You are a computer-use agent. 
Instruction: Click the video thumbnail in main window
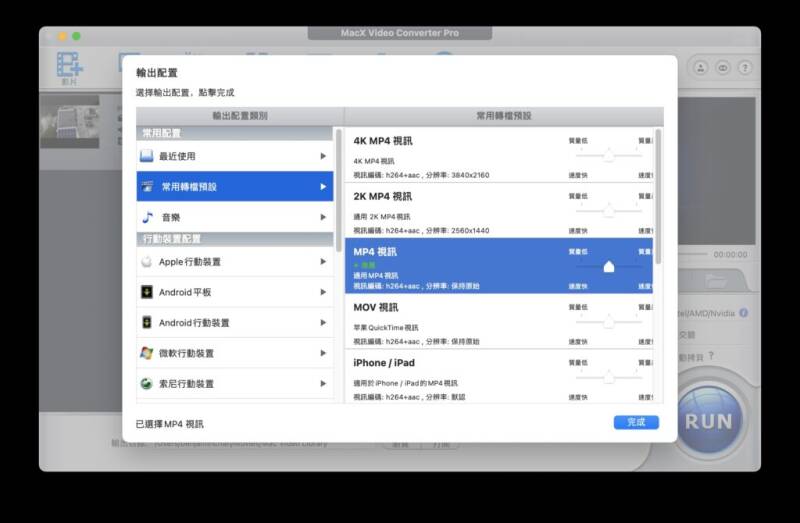click(69, 121)
